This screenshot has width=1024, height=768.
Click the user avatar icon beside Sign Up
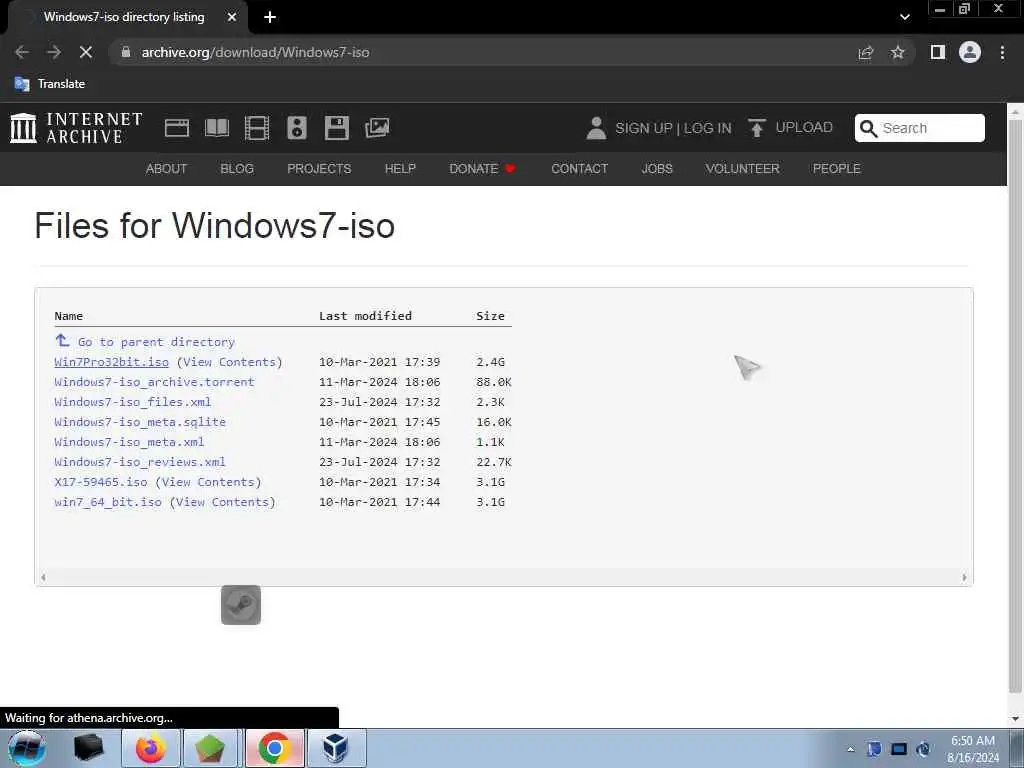click(x=596, y=128)
